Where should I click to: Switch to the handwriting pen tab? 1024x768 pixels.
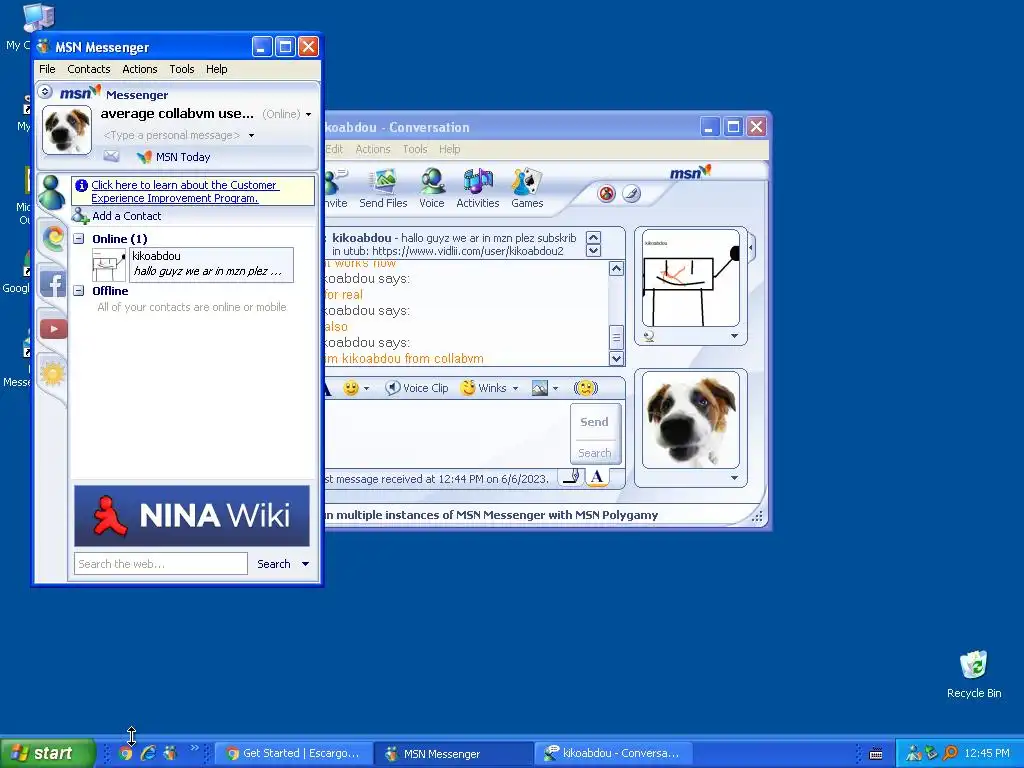point(571,477)
